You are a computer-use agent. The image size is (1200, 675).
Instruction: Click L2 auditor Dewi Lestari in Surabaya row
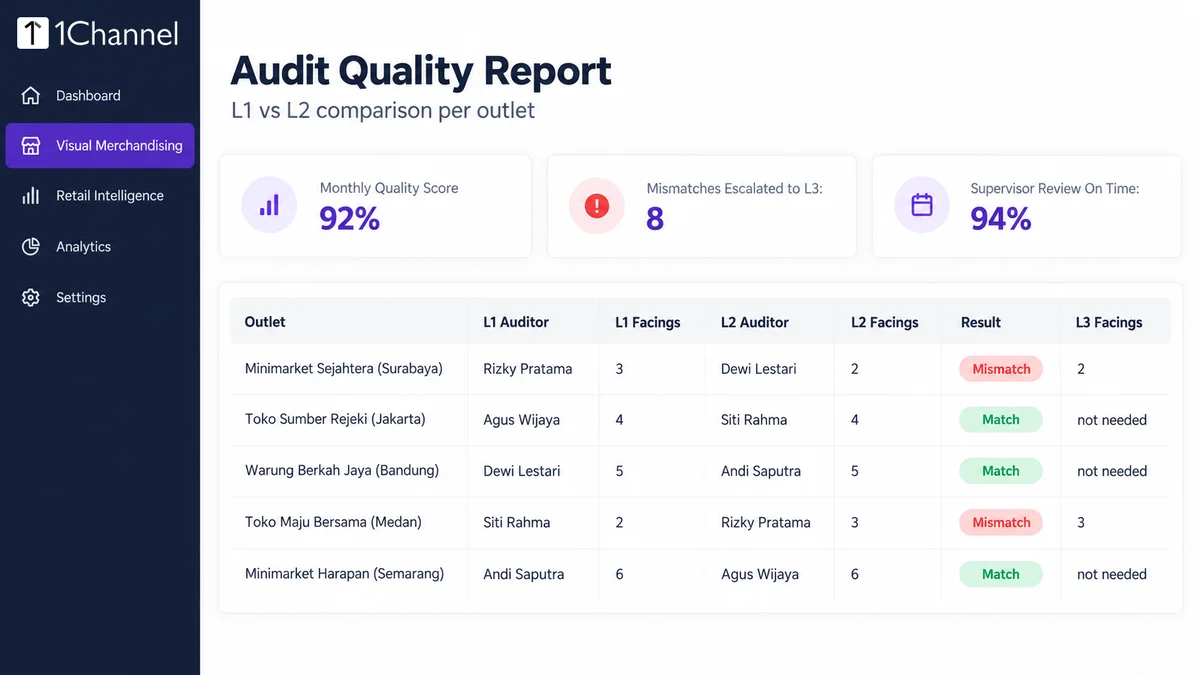pyautogui.click(x=759, y=369)
